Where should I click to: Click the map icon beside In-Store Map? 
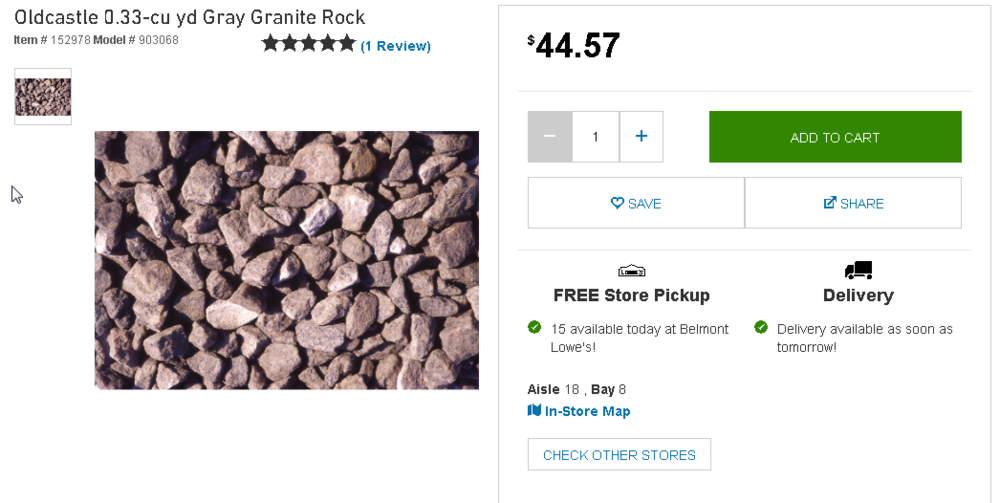coord(534,411)
